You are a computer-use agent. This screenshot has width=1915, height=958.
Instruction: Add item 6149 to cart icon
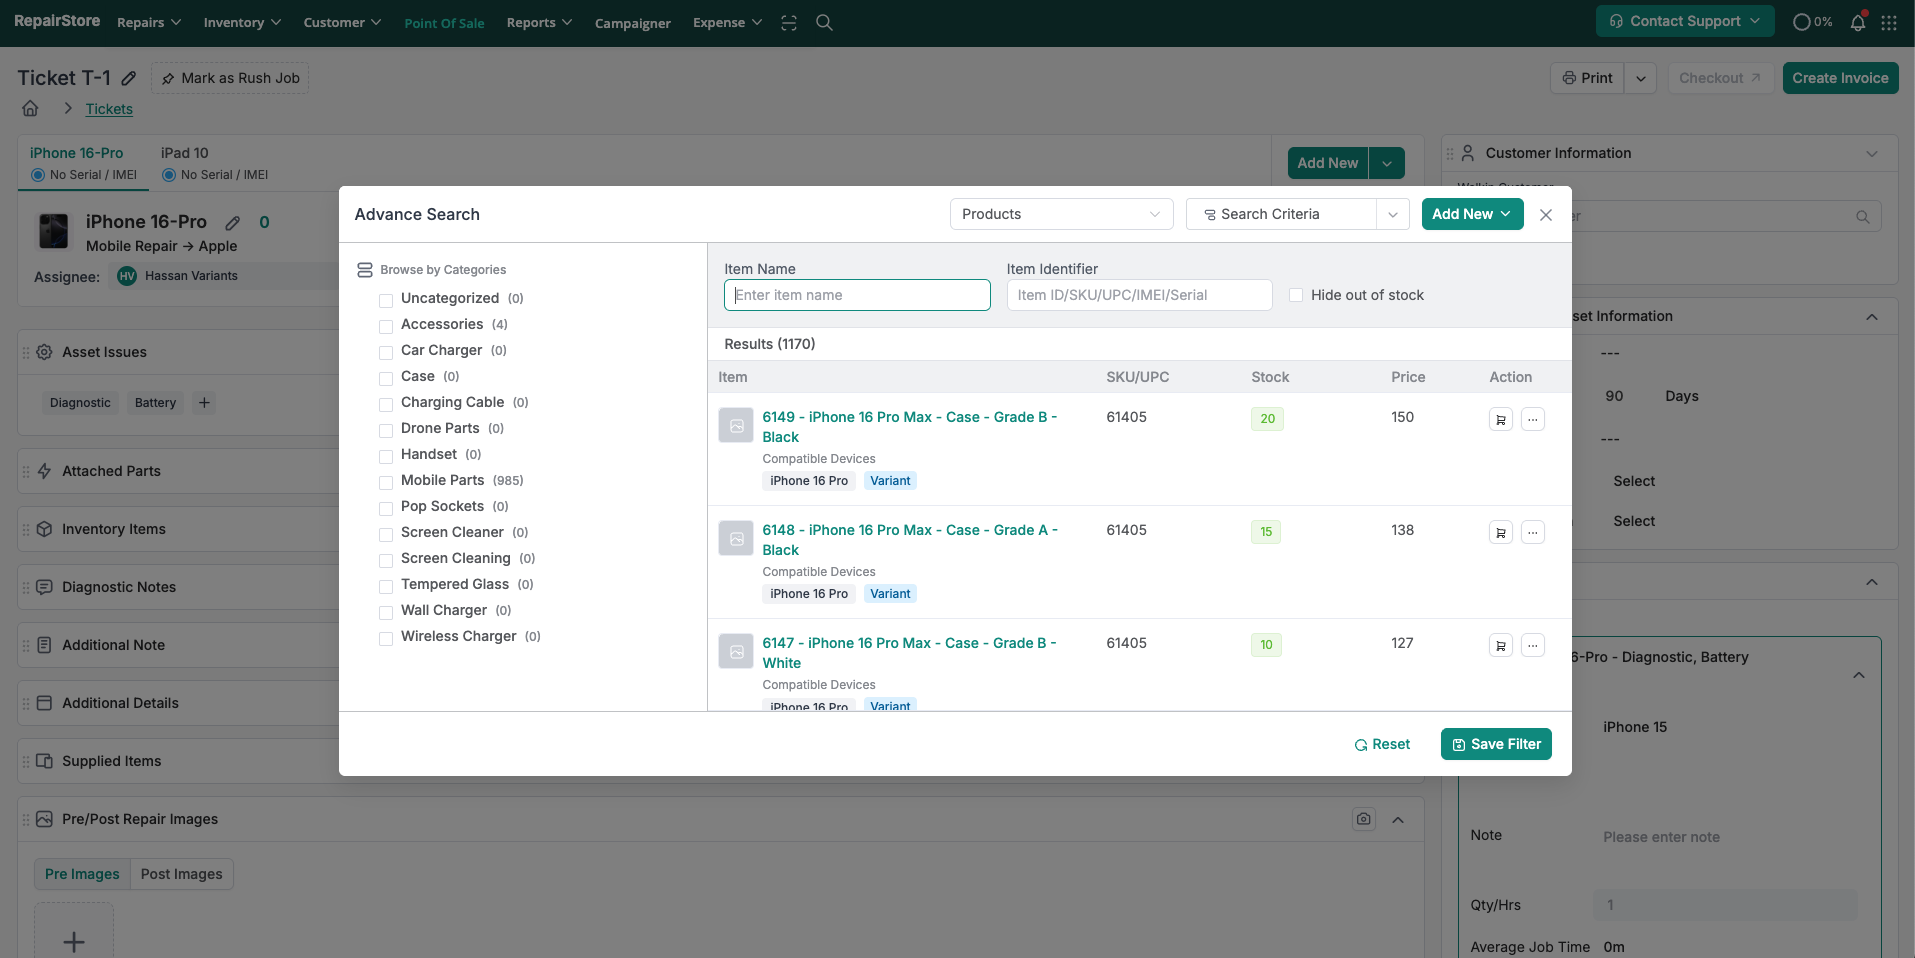[x=1500, y=420]
